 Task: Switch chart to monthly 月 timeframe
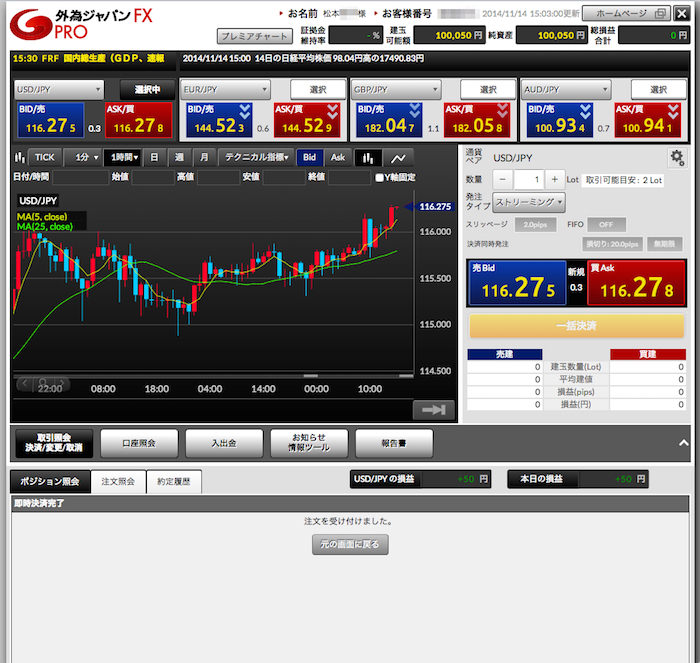tap(204, 158)
